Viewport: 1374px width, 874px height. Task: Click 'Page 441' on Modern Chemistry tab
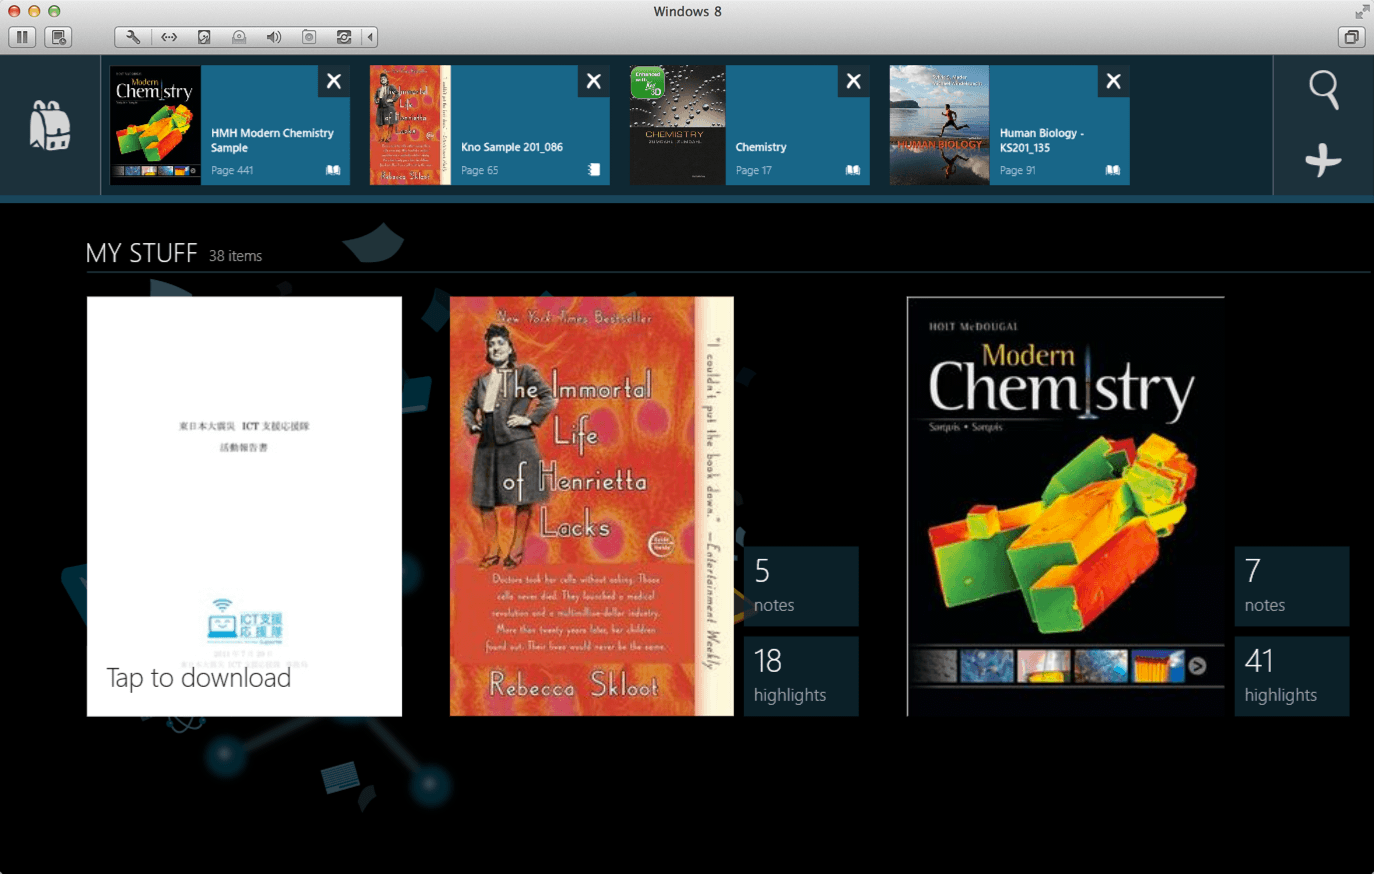(232, 170)
